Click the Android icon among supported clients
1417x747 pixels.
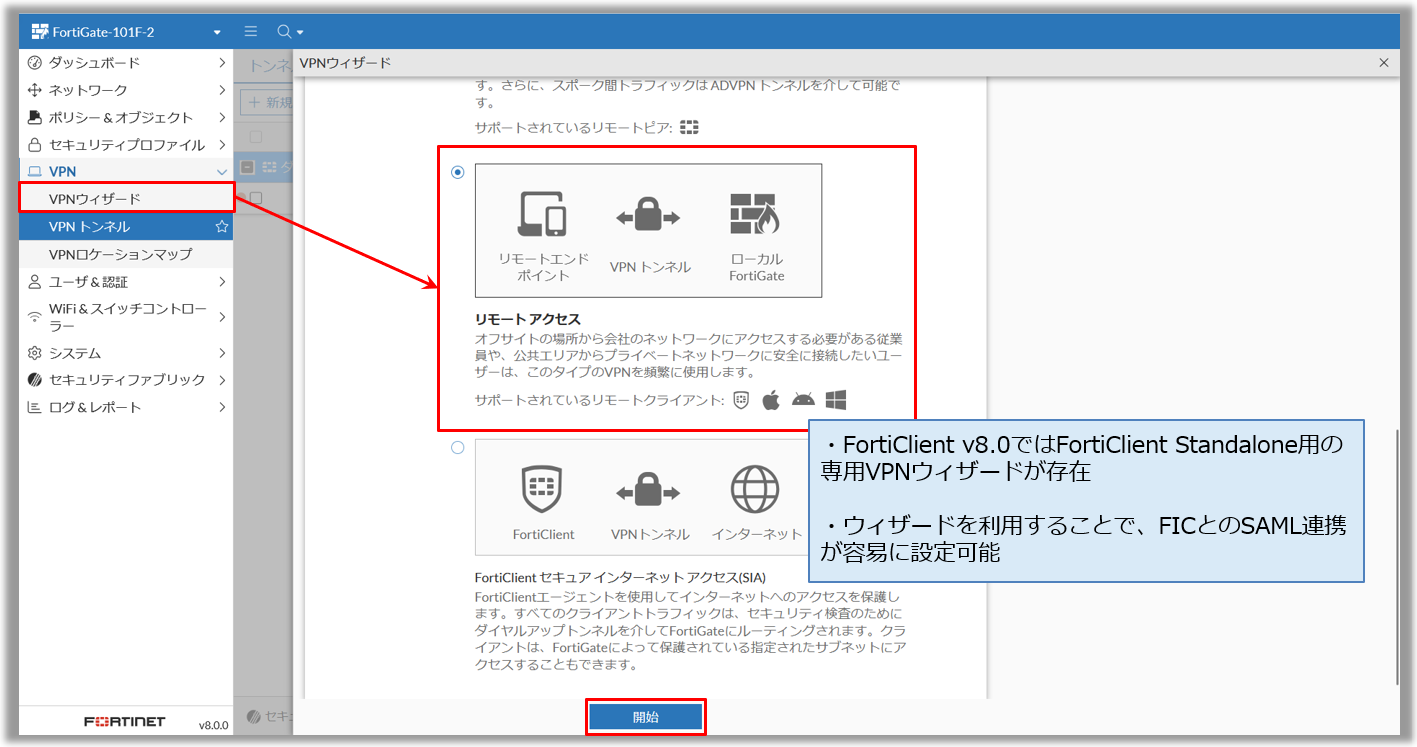(803, 400)
